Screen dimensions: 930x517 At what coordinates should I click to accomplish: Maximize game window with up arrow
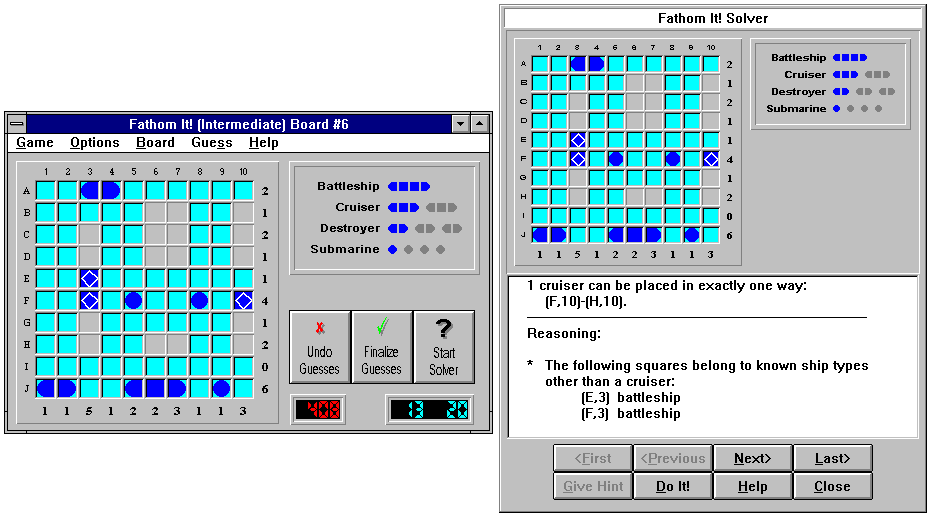coord(479,124)
